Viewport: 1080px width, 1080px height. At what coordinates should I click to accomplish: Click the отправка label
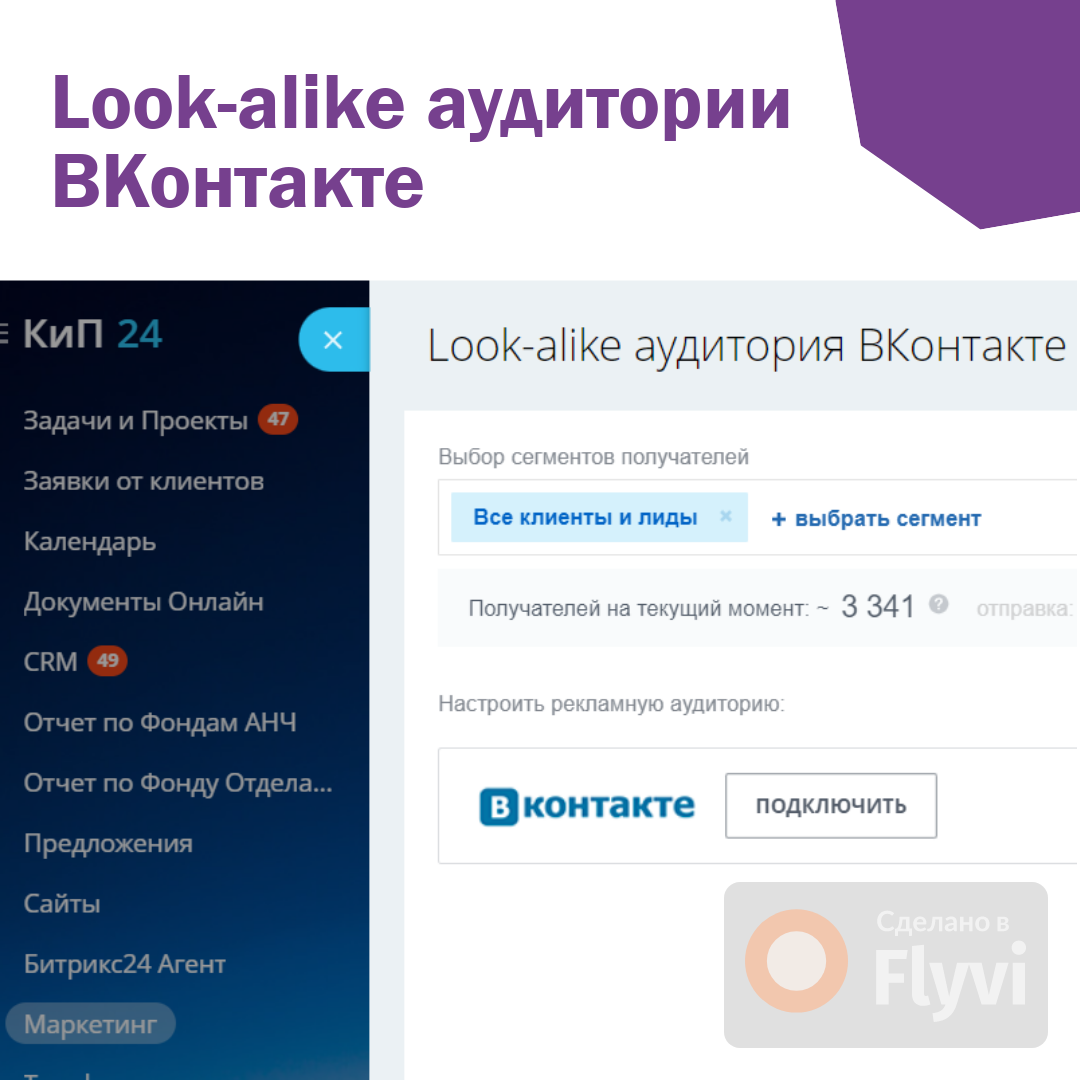click(1025, 609)
